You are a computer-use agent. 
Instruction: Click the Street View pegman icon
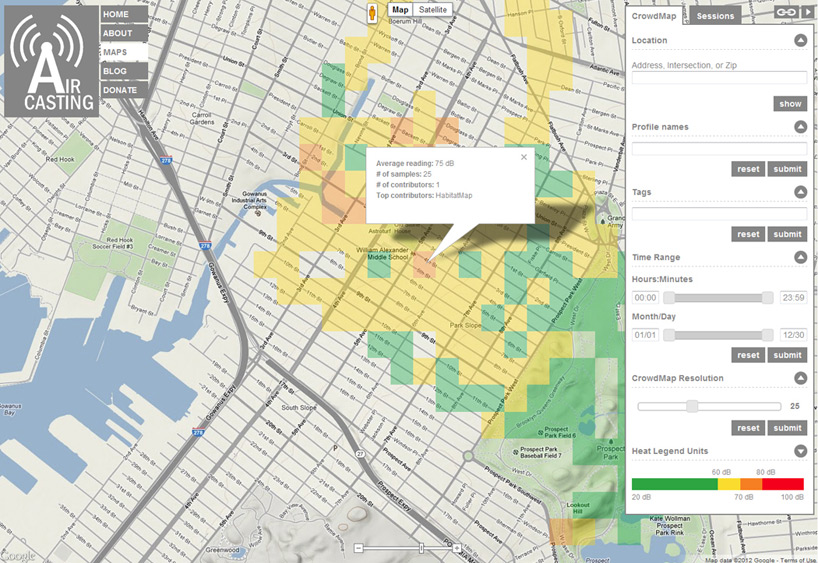pyautogui.click(x=372, y=12)
